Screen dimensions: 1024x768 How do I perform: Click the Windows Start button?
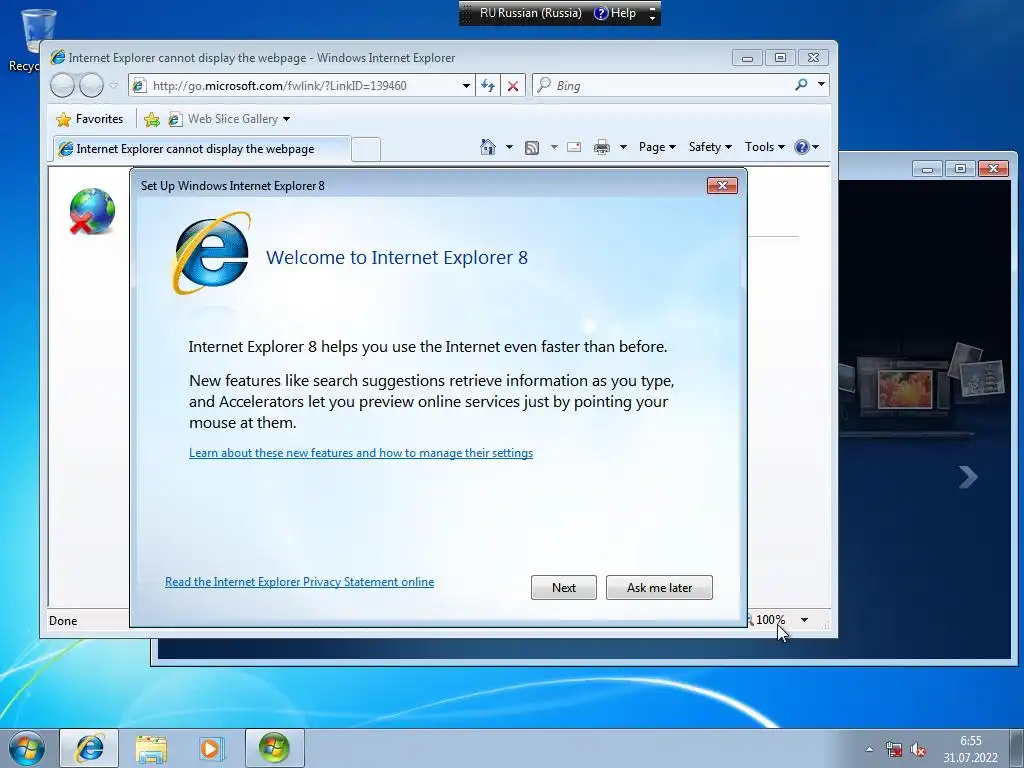[x=27, y=748]
